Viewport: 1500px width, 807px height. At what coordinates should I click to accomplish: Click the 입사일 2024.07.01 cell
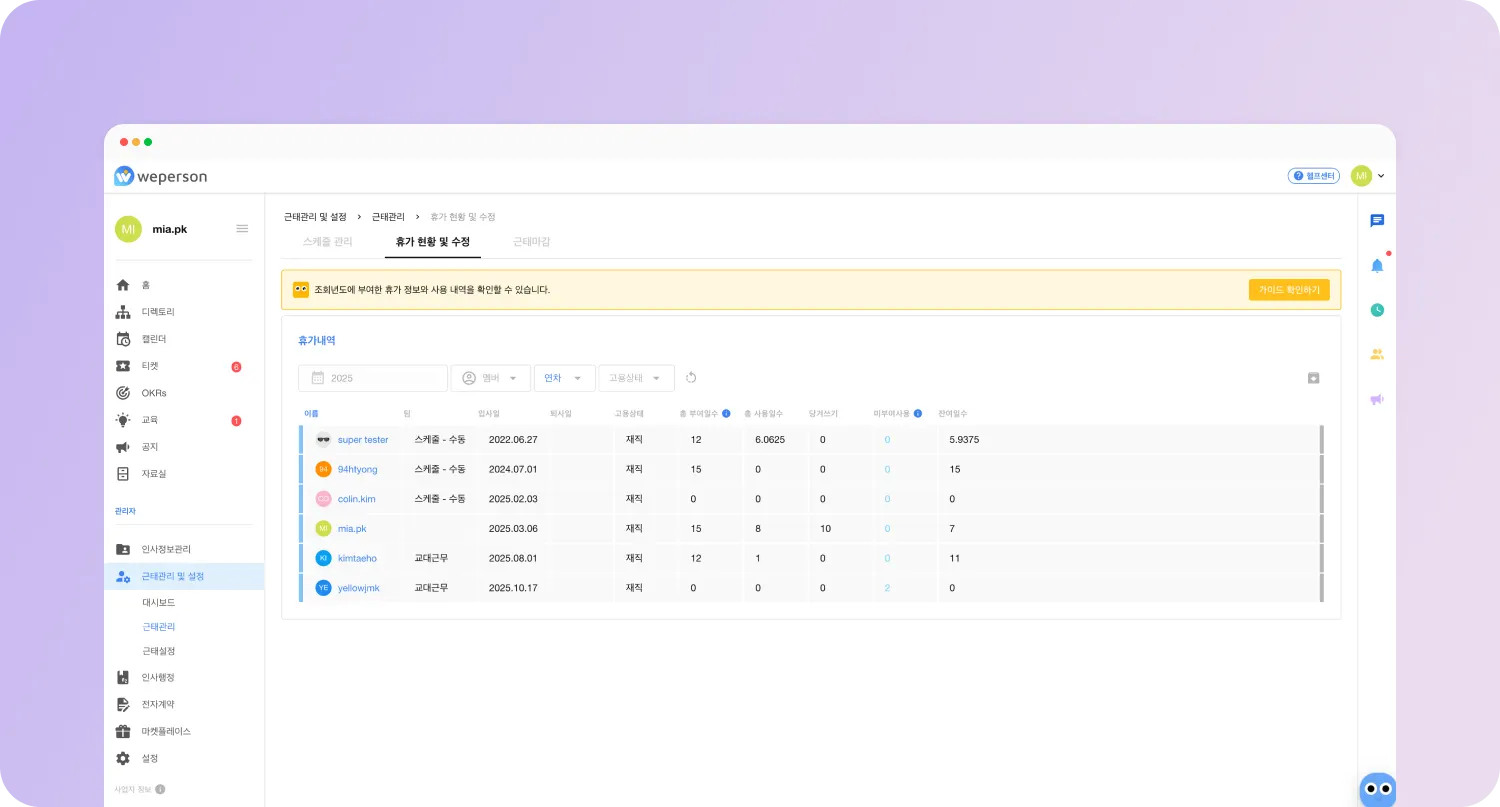[513, 469]
